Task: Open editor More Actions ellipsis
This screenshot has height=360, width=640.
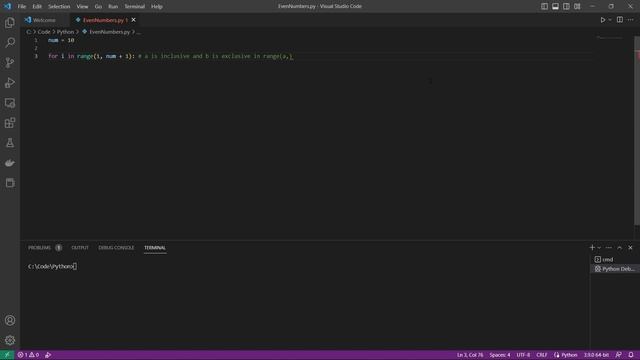Action: pos(631,20)
